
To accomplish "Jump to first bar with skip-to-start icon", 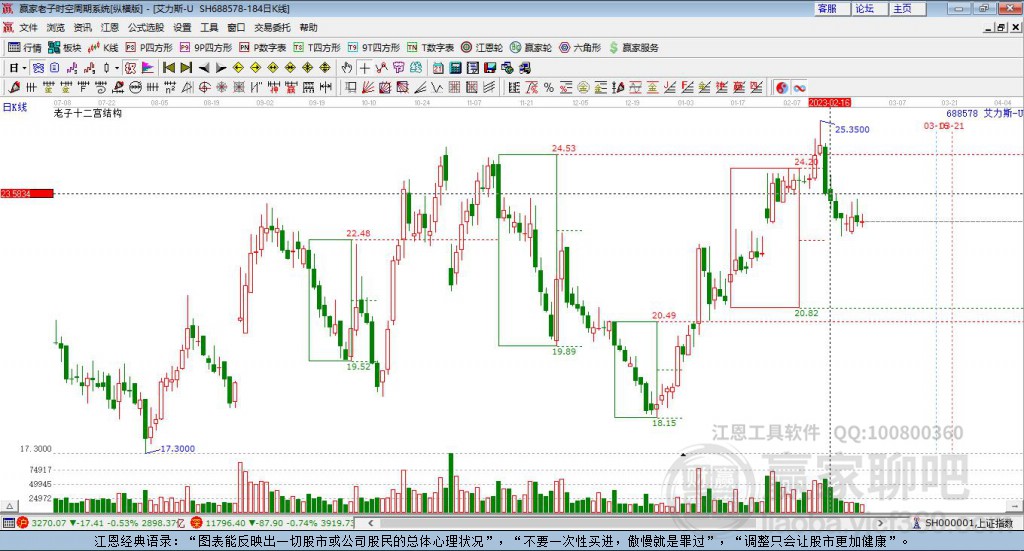I will pos(168,68).
